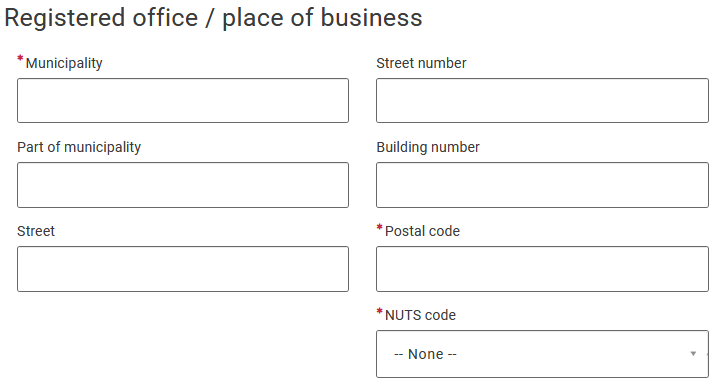Click the Municipality label
The height and width of the screenshot is (388, 721).
tap(64, 63)
